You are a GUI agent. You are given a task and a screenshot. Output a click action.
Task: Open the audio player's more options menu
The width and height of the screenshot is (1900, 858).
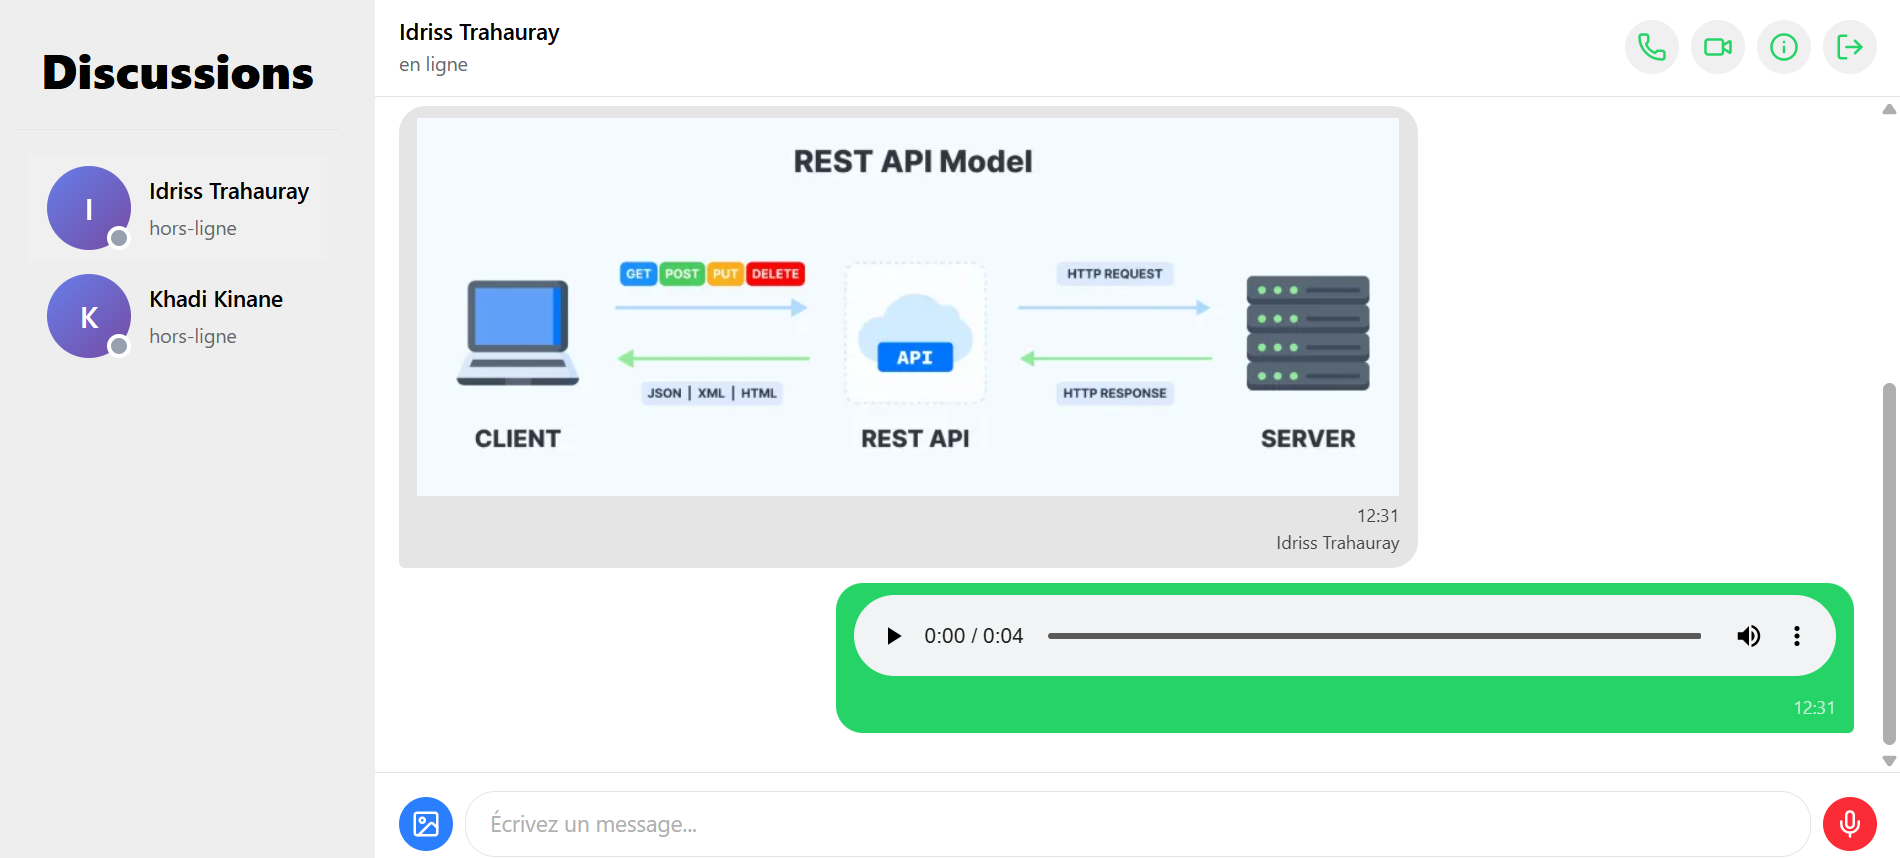tap(1796, 636)
